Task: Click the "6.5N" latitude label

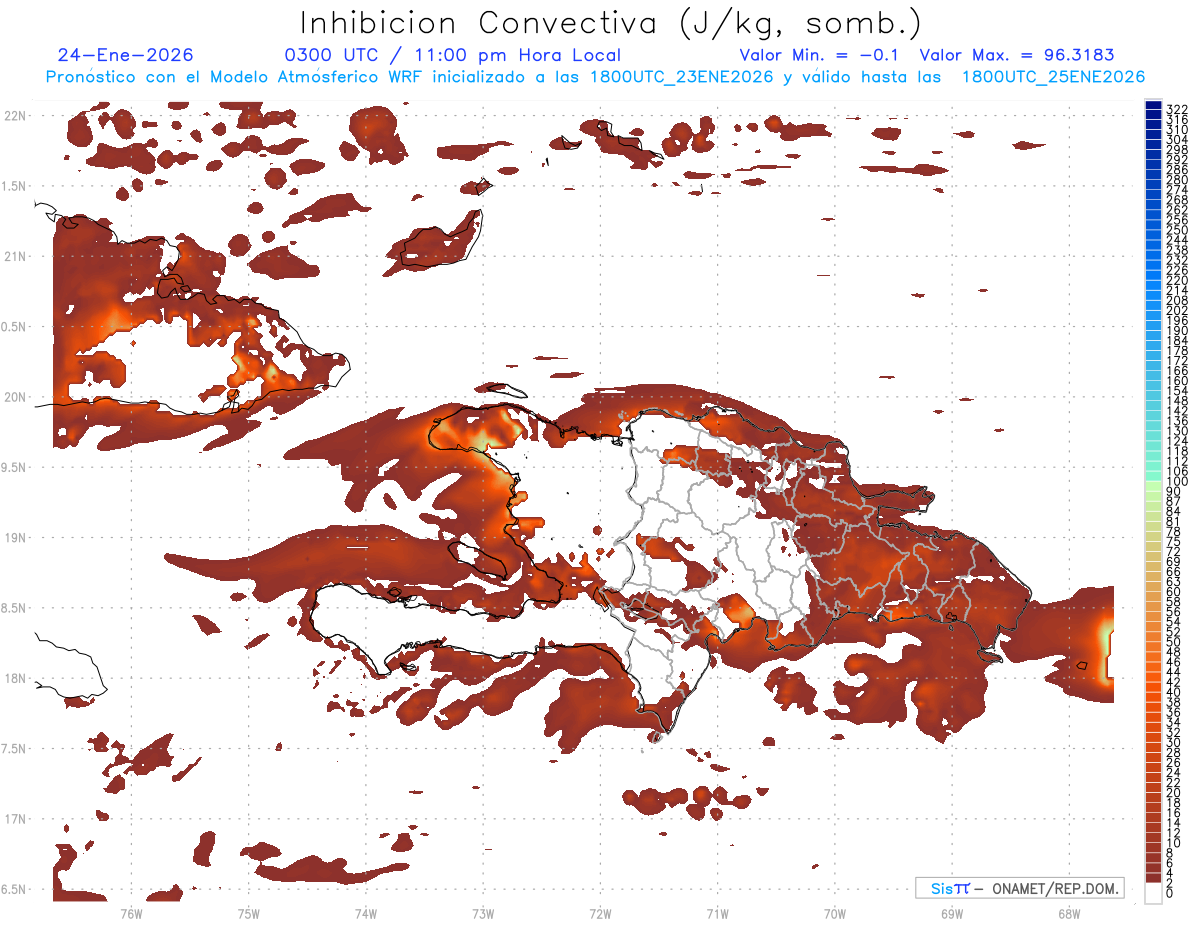Action: (14, 889)
